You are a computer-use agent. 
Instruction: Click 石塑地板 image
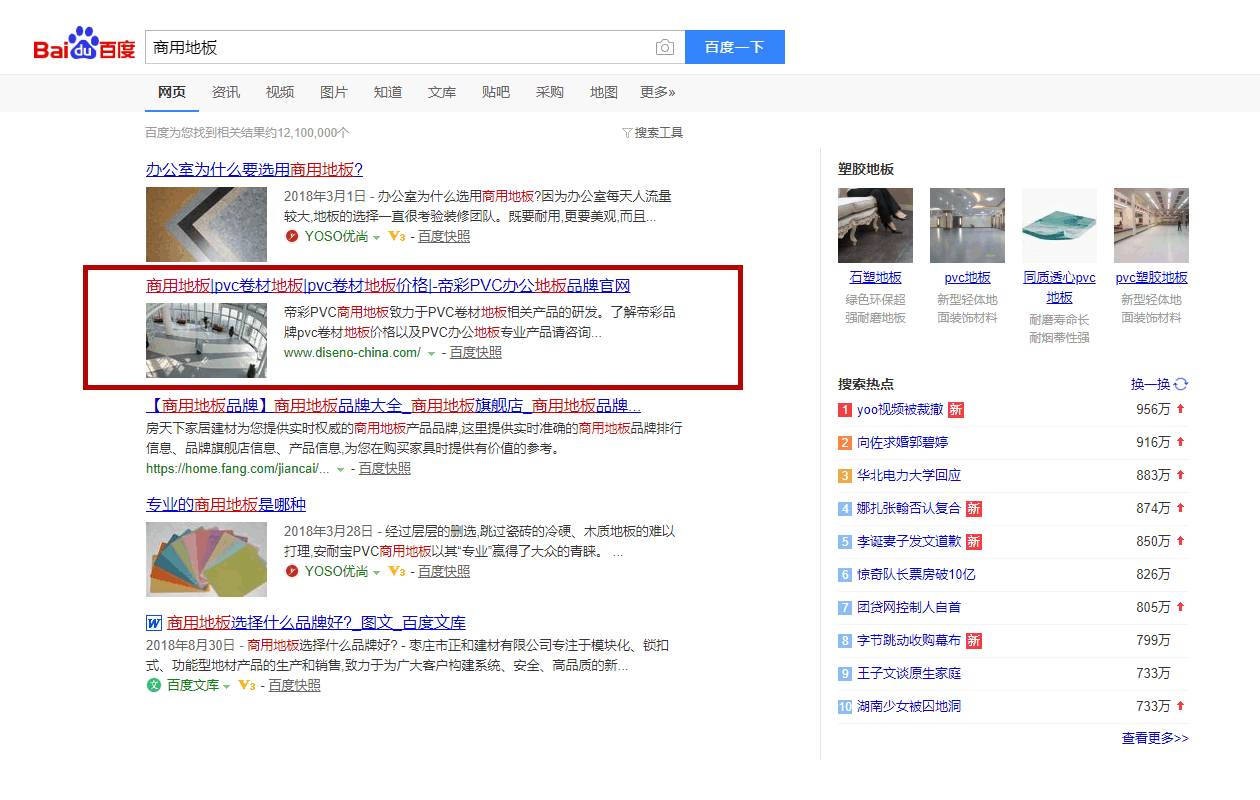pos(875,225)
